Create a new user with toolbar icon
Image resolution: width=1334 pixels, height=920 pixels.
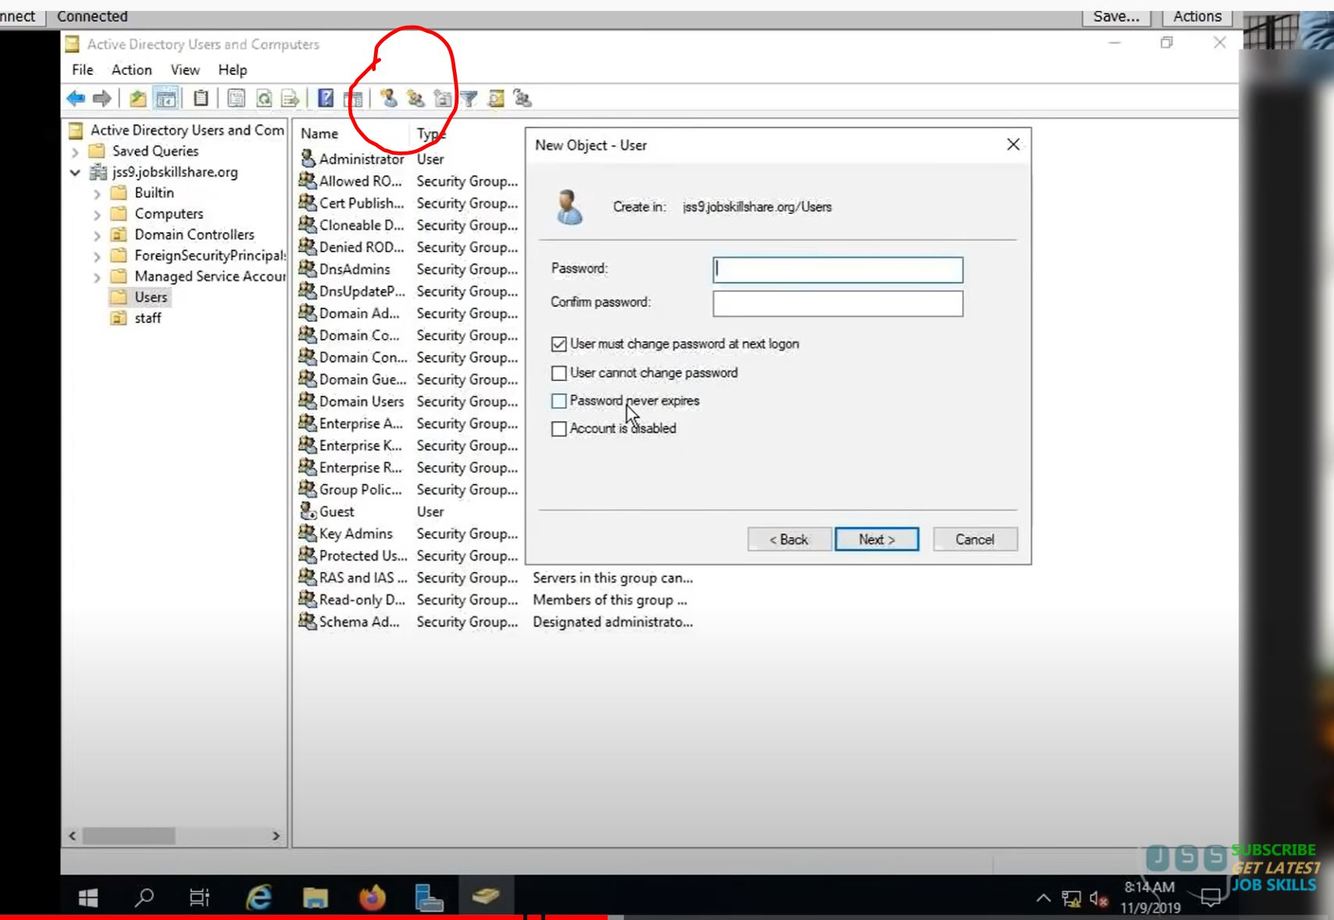(x=388, y=98)
